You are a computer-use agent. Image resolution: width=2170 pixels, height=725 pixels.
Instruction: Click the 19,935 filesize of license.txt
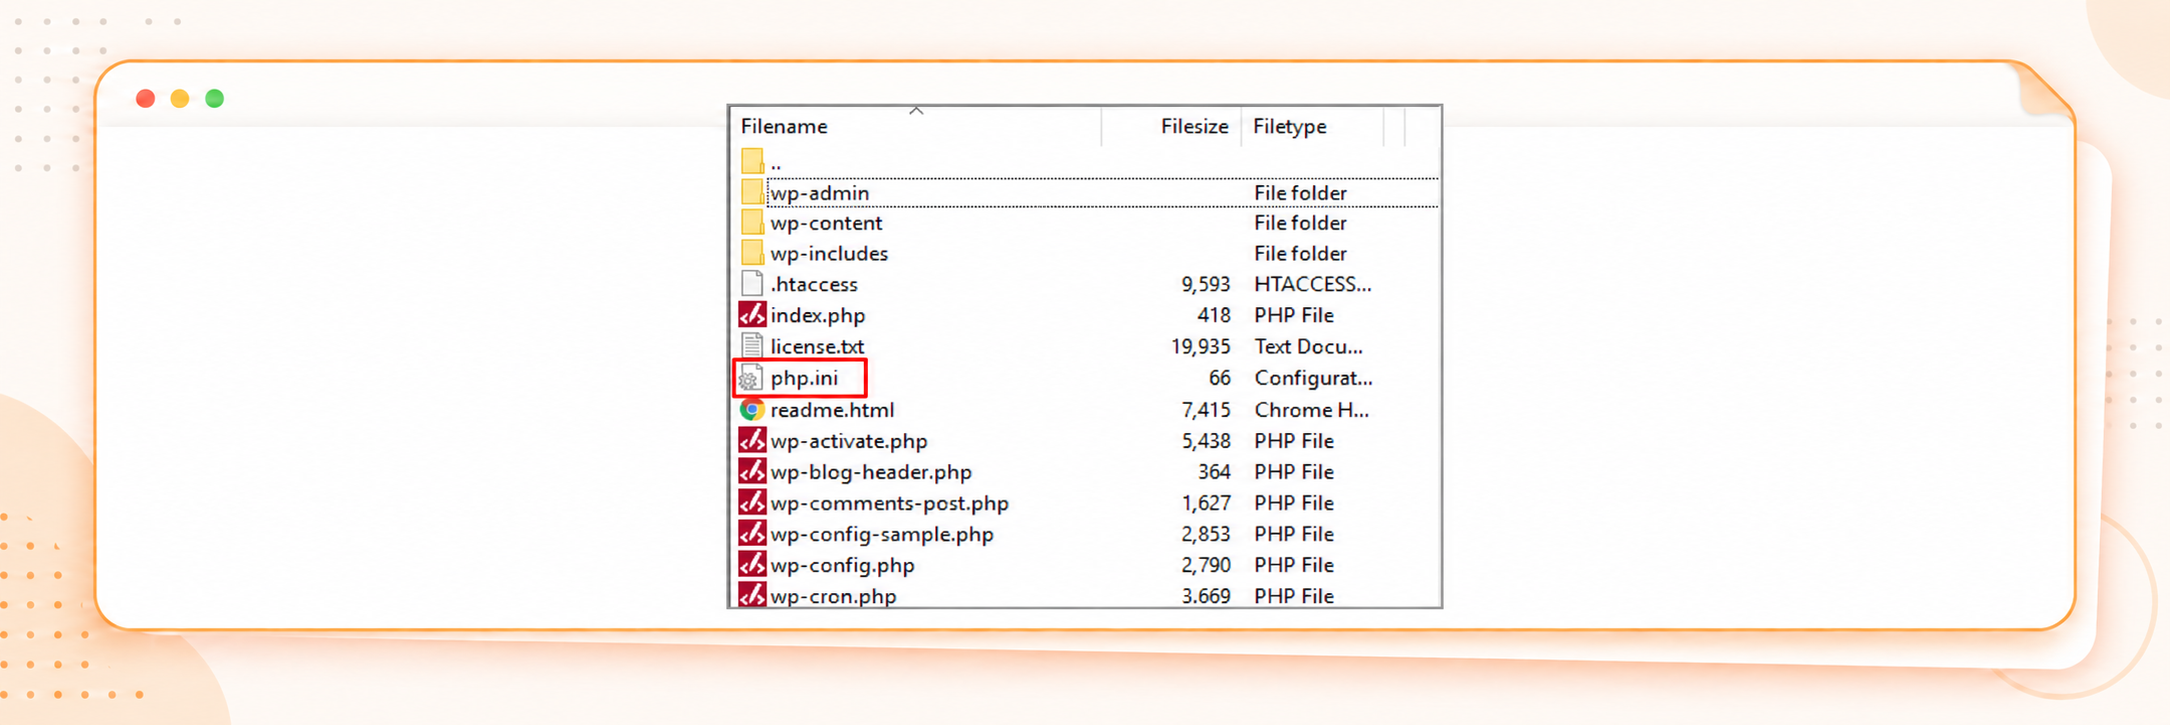1200,347
